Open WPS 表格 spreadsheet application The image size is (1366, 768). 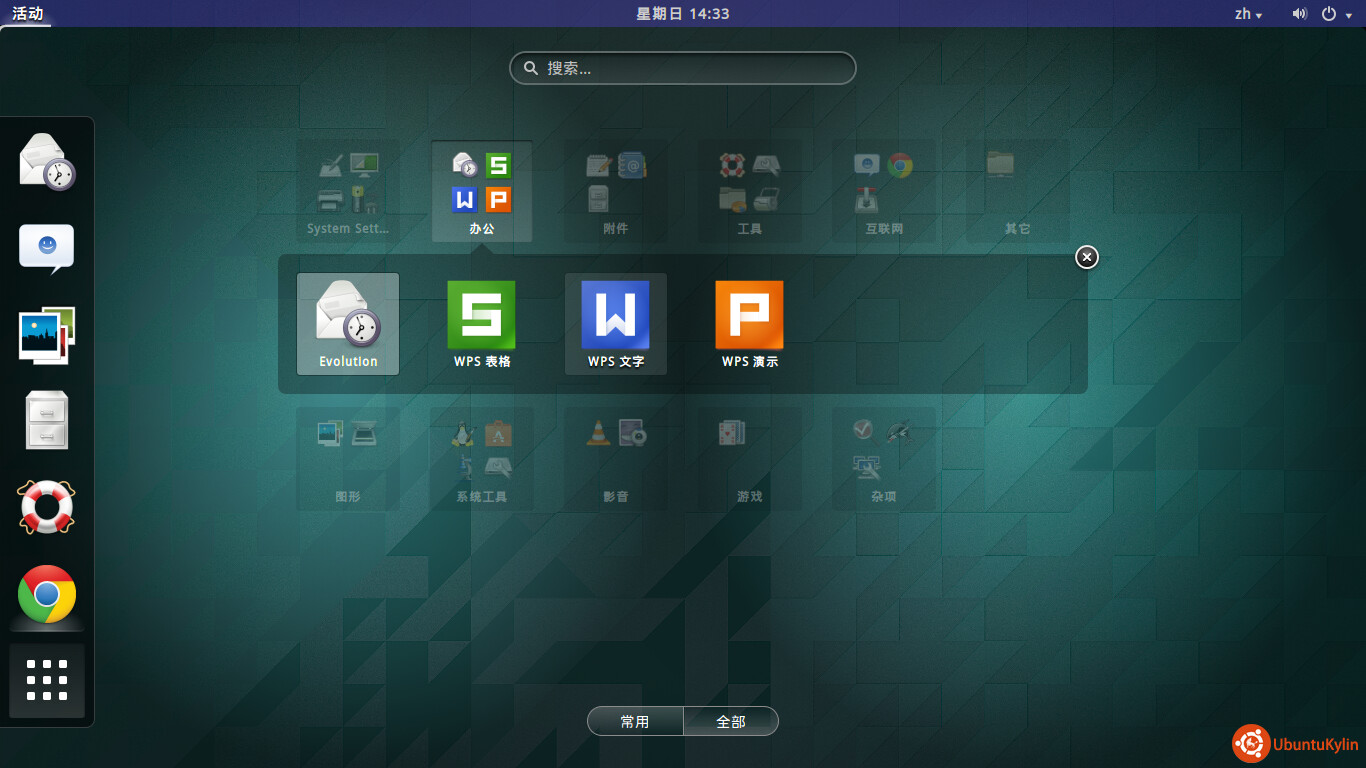482,323
